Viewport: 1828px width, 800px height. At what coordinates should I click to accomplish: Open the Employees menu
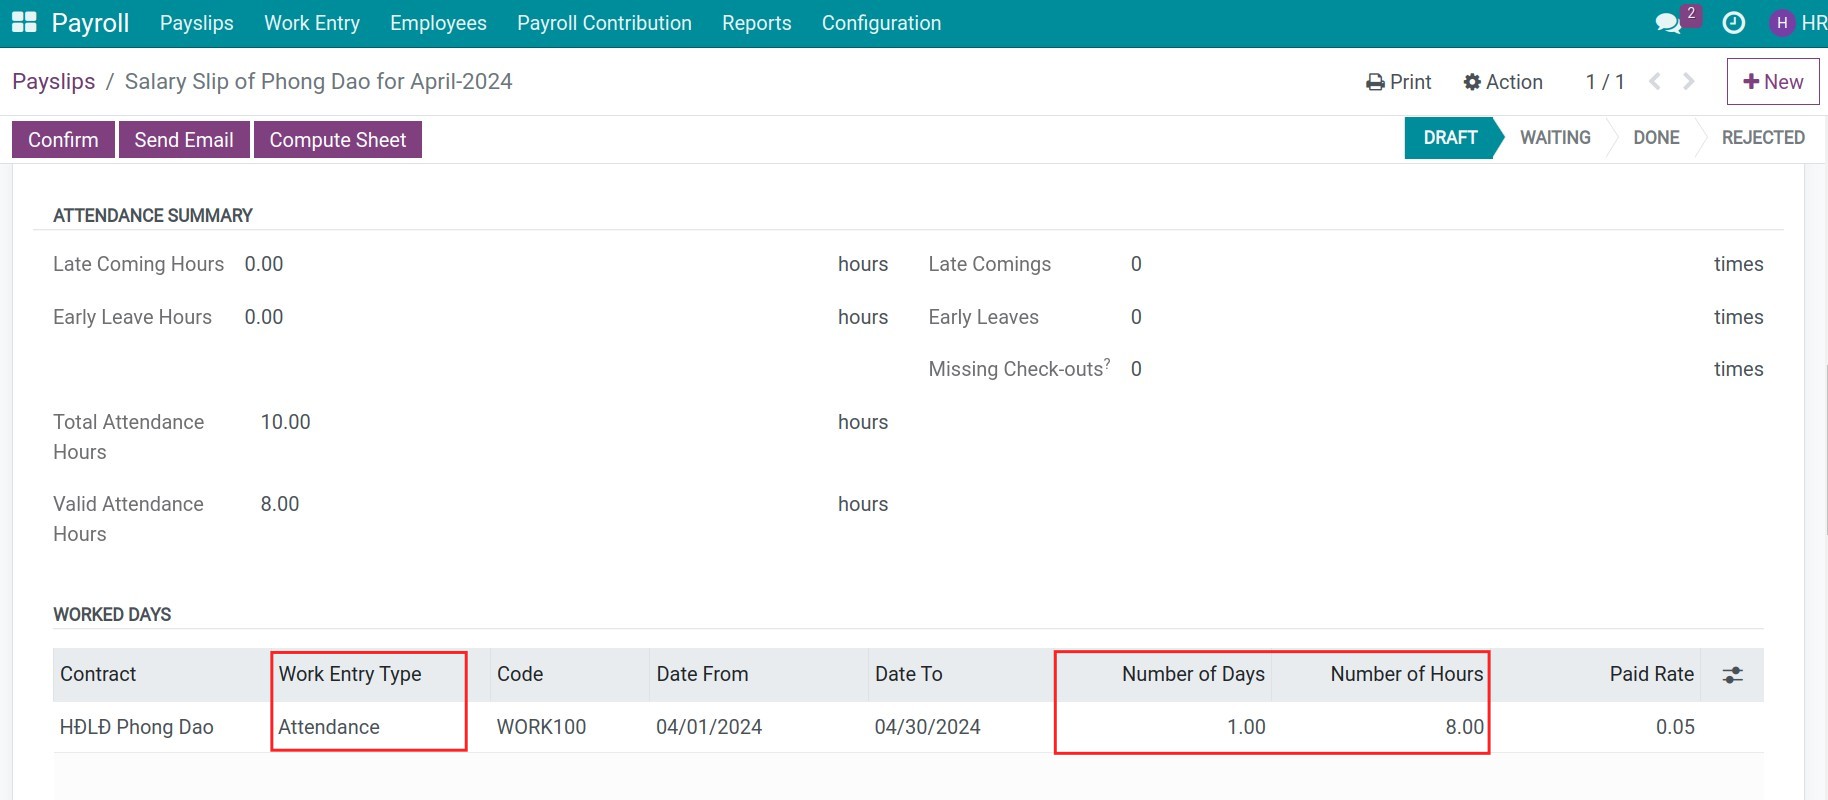pyautogui.click(x=438, y=23)
